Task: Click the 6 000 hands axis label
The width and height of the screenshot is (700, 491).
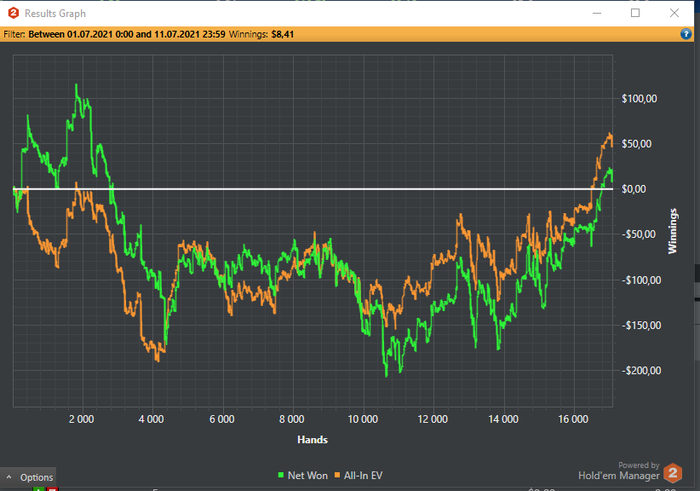Action: tap(222, 419)
